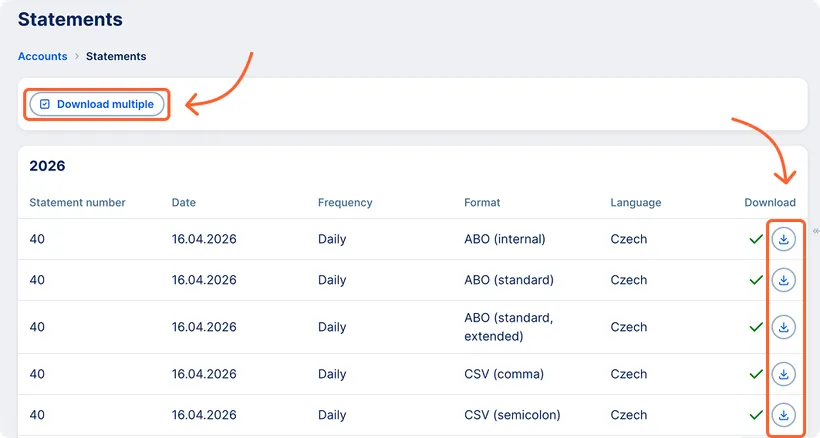Click the Language column header
820x438 pixels.
[636, 203]
